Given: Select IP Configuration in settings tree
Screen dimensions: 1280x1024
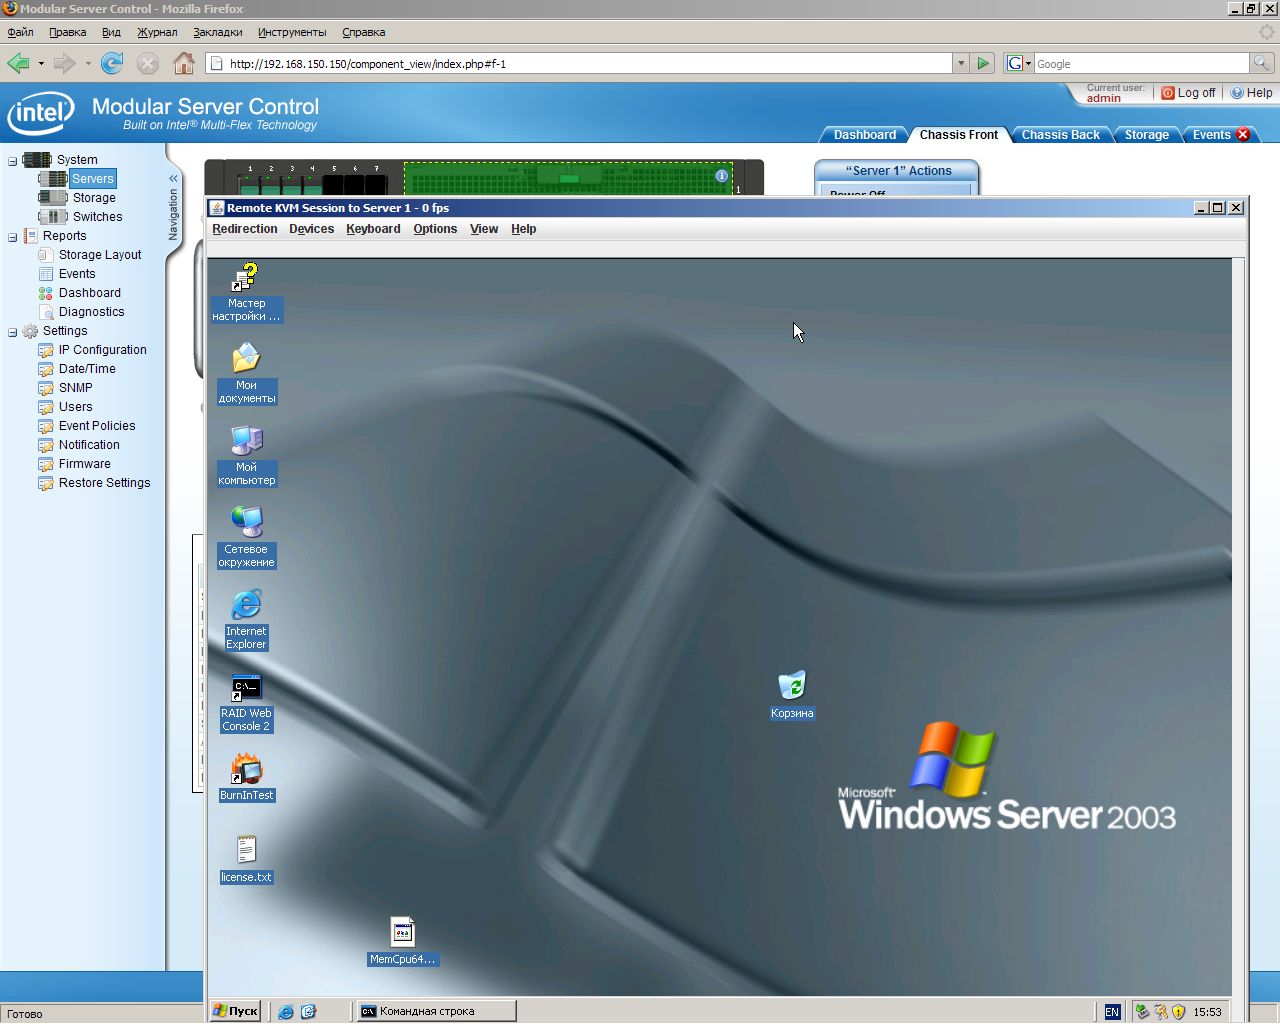Looking at the screenshot, I should point(102,350).
